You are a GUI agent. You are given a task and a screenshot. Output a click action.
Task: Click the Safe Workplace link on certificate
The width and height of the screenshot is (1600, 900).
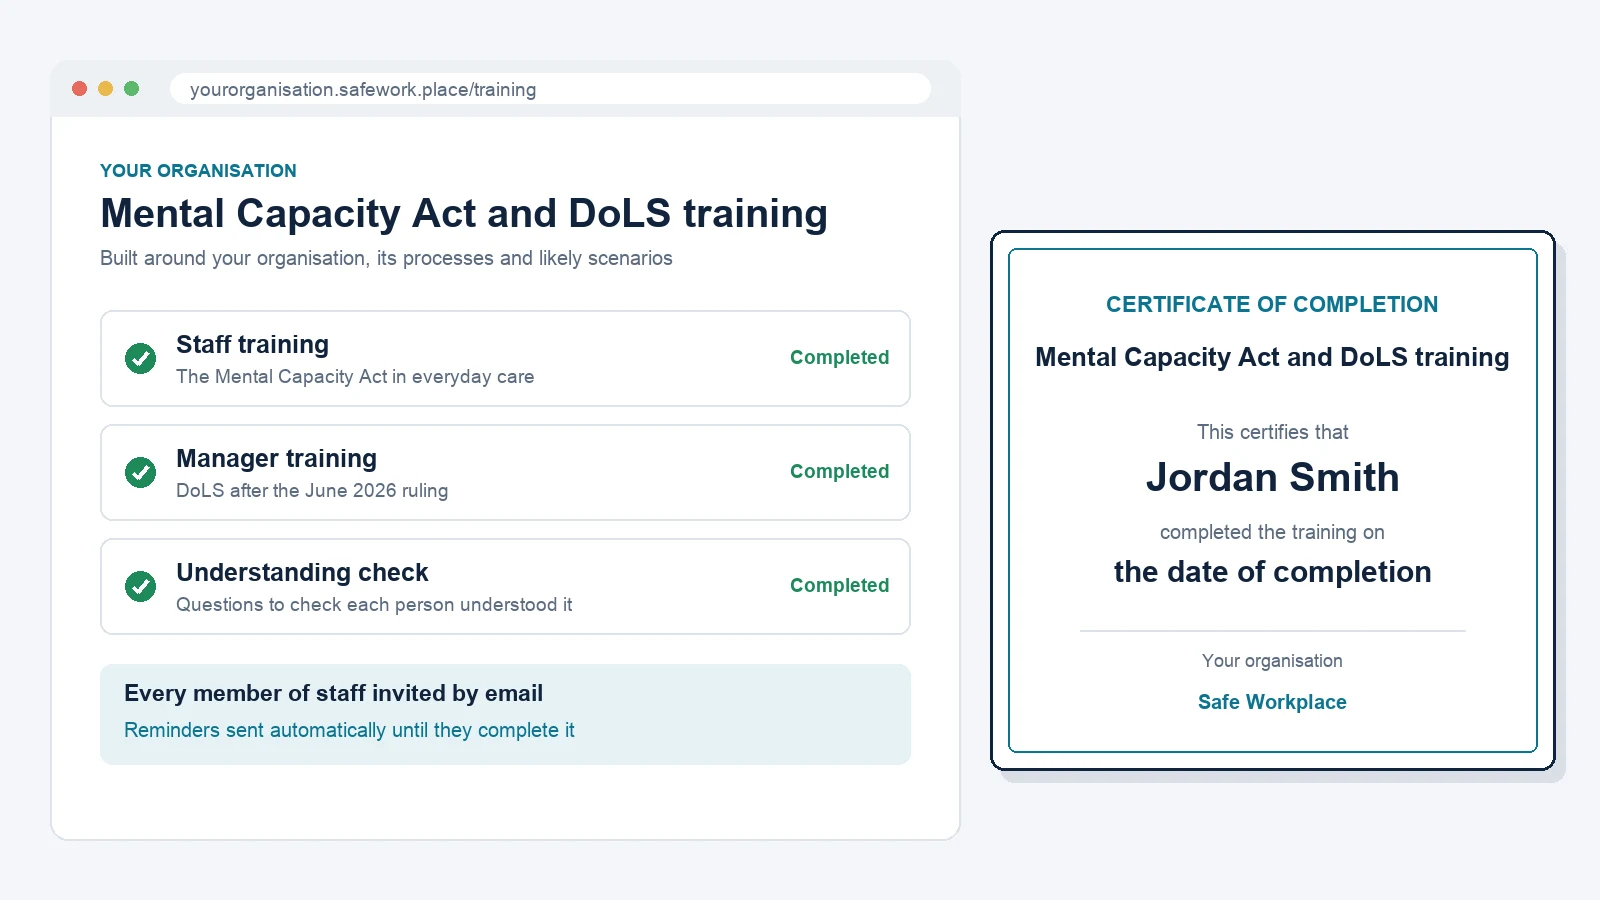(1272, 702)
